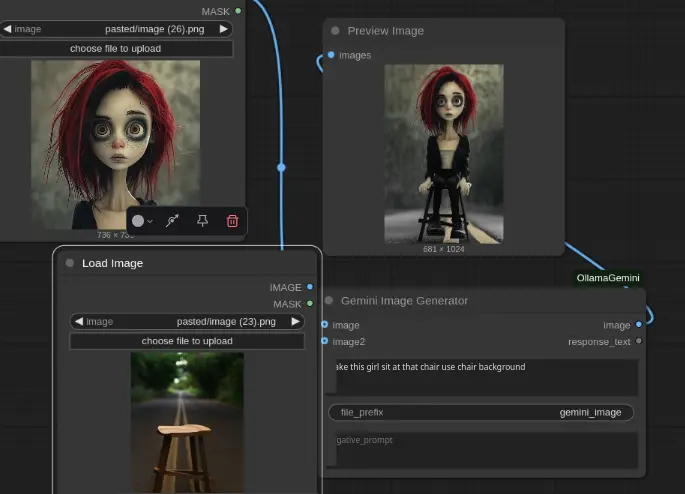
Task: Click the image2 input socket on Gemini node
Action: (325, 341)
